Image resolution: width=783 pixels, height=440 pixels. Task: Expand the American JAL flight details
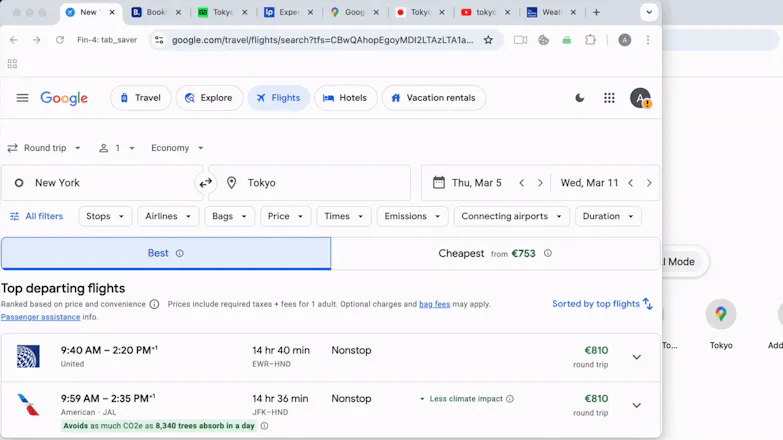(637, 405)
